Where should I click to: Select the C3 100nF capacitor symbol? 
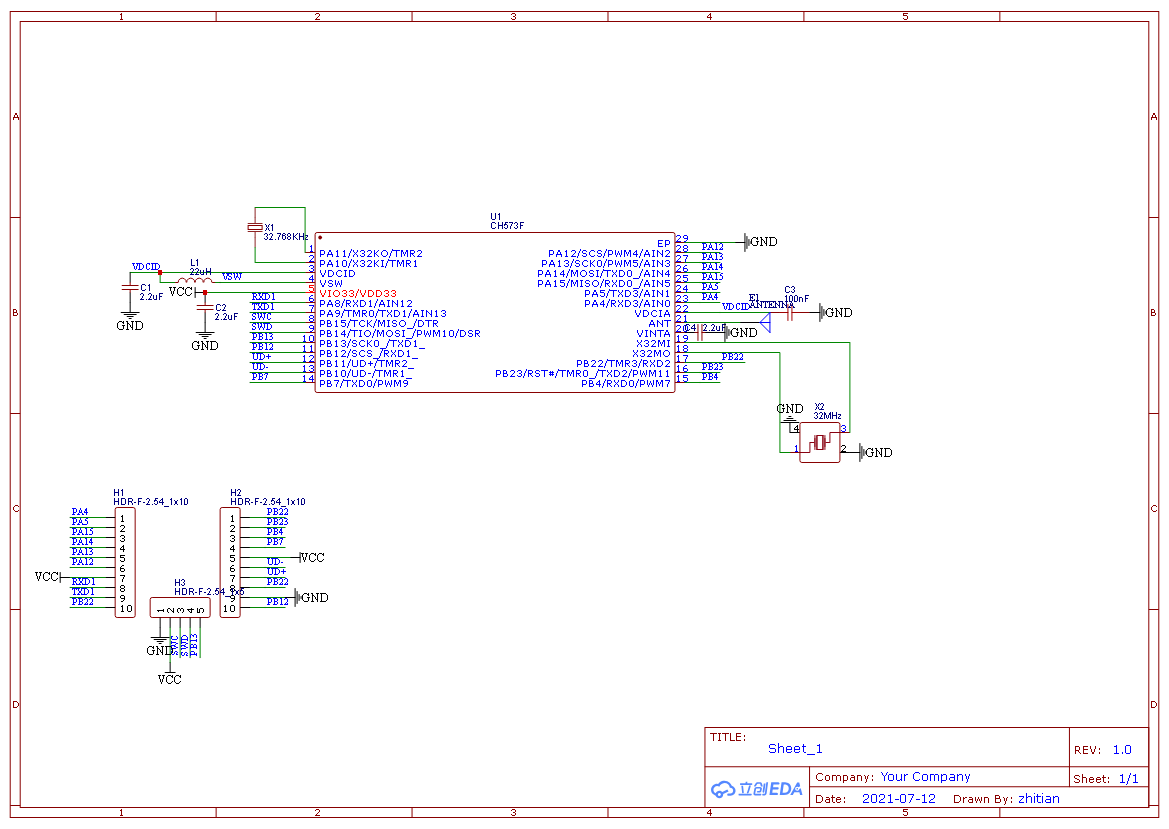[x=789, y=313]
